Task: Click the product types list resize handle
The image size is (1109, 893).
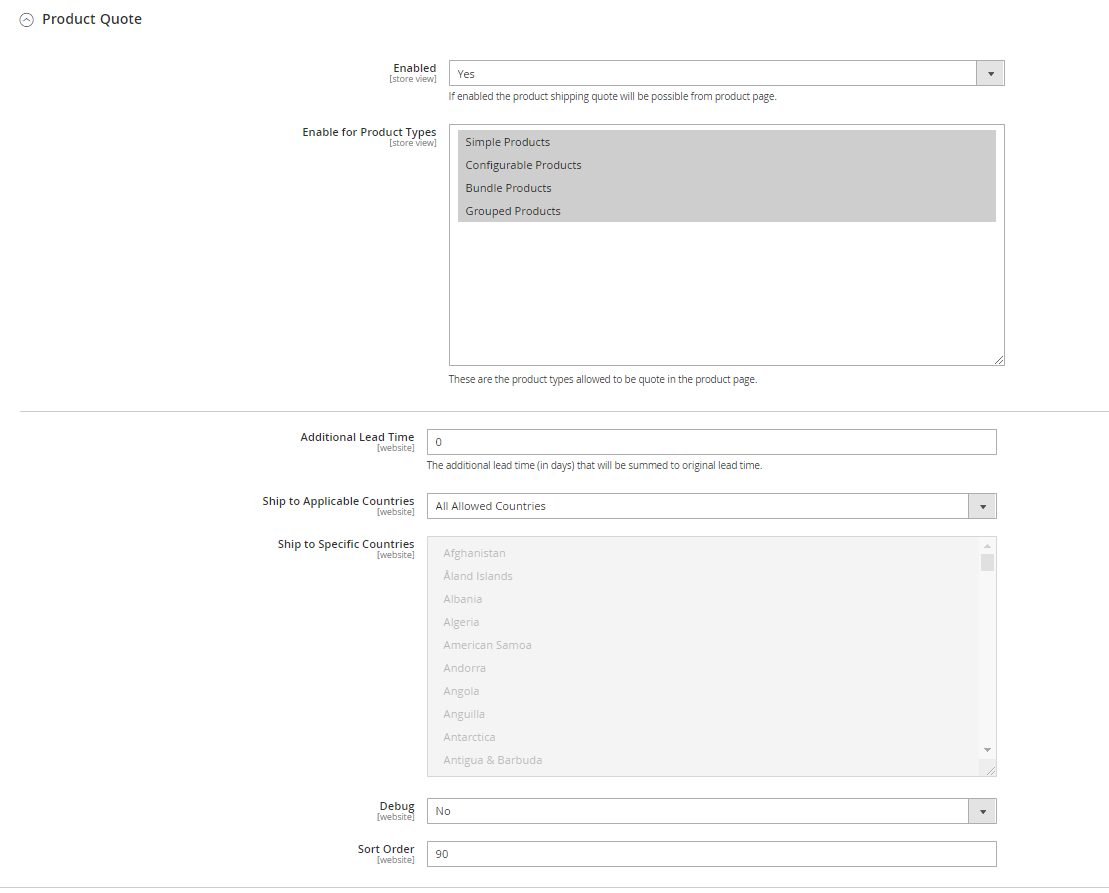Action: point(998,359)
